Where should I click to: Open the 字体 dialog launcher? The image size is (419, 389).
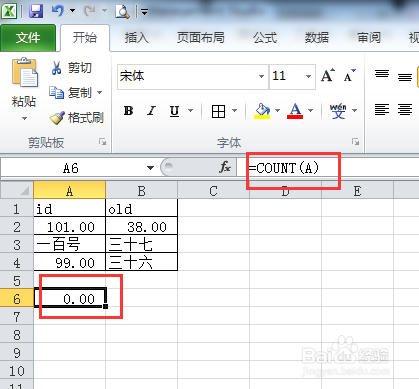(x=355, y=142)
